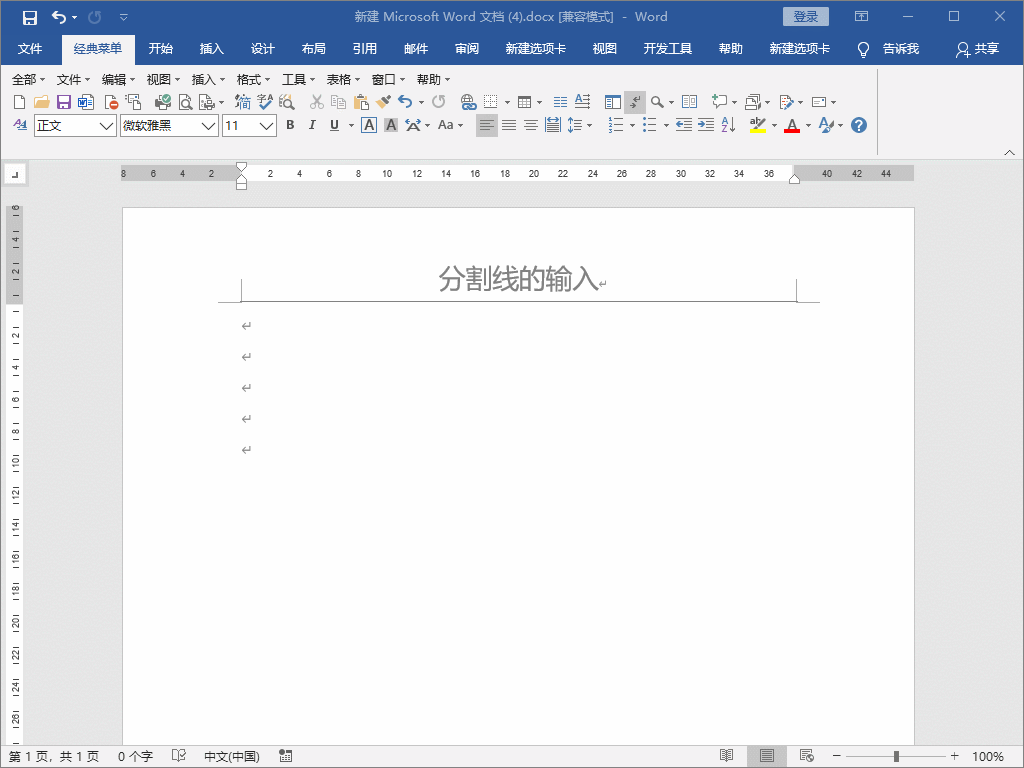Click the 告诉我 search box
This screenshot has height=768, width=1024.
click(888, 49)
